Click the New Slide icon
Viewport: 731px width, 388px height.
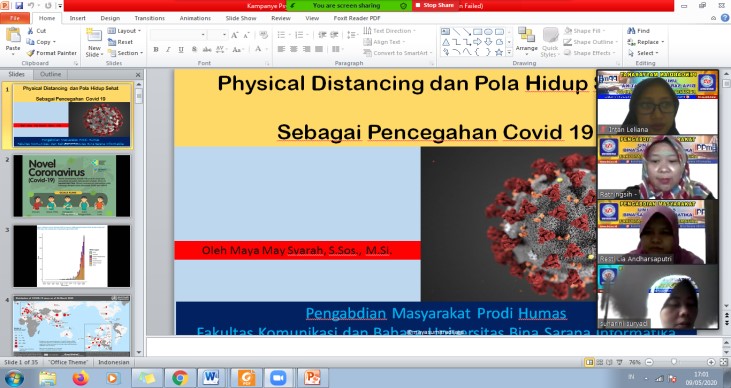(94, 35)
